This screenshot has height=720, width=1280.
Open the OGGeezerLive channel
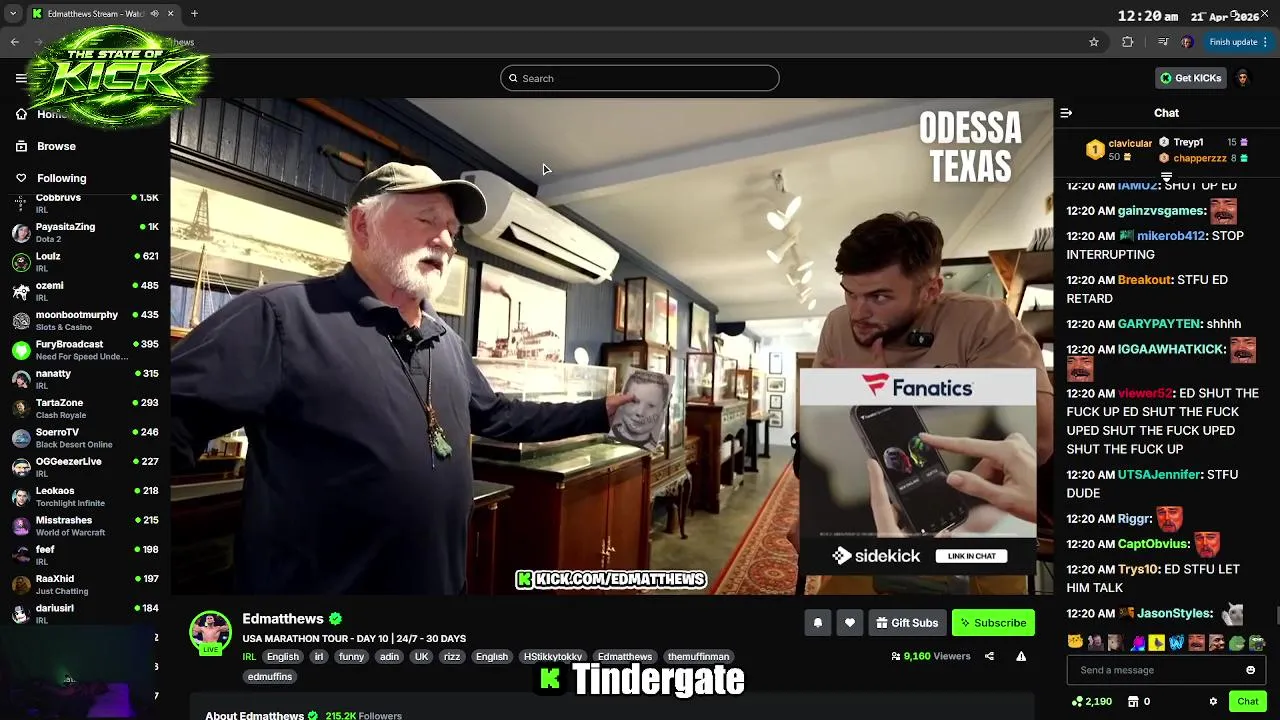[85, 467]
